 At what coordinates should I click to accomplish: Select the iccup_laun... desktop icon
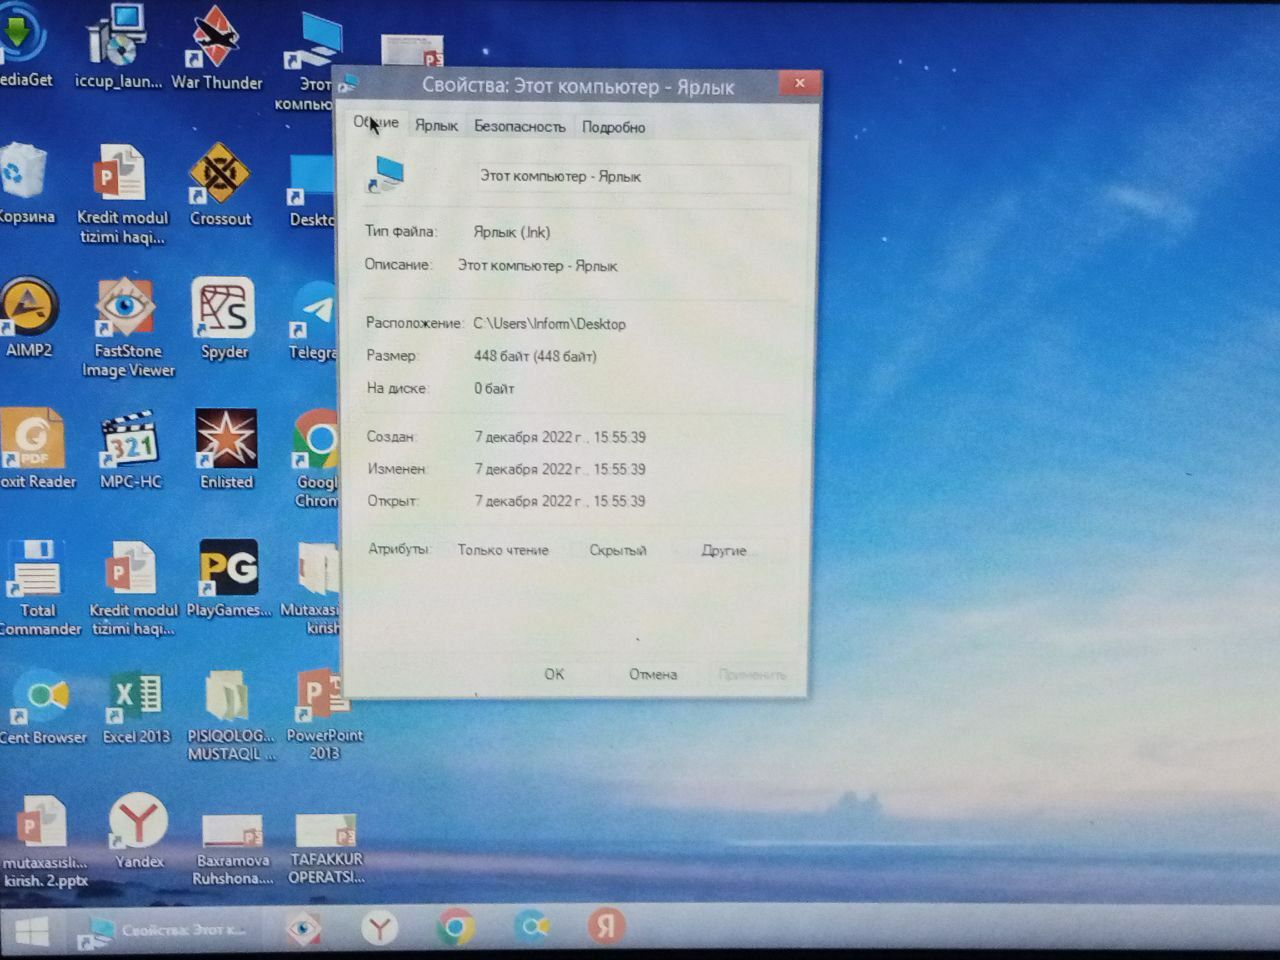tap(118, 45)
